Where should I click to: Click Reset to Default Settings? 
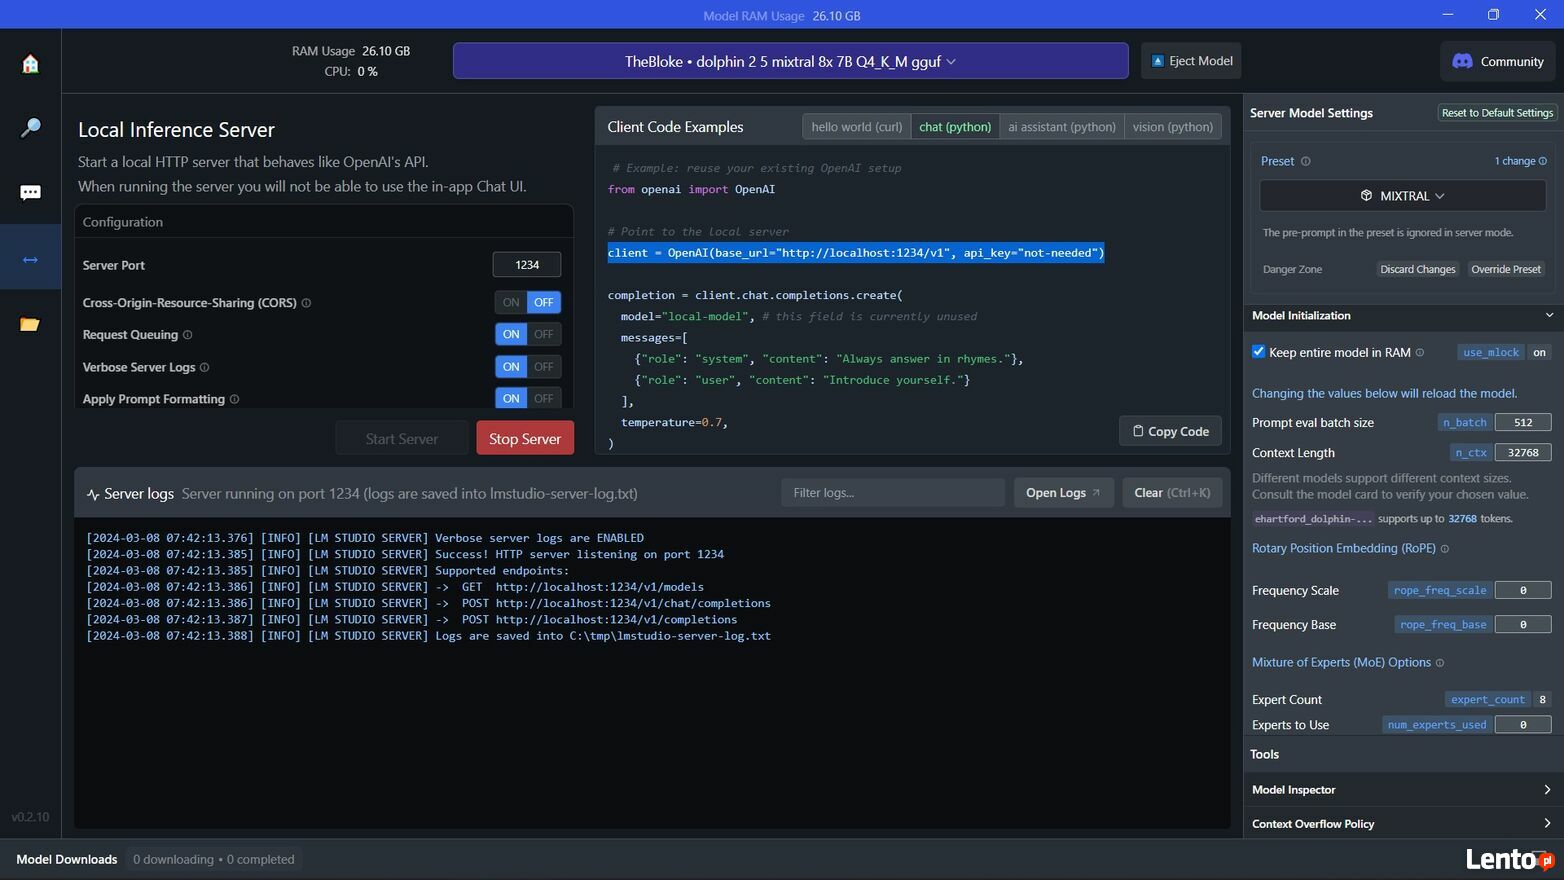tap(1497, 113)
